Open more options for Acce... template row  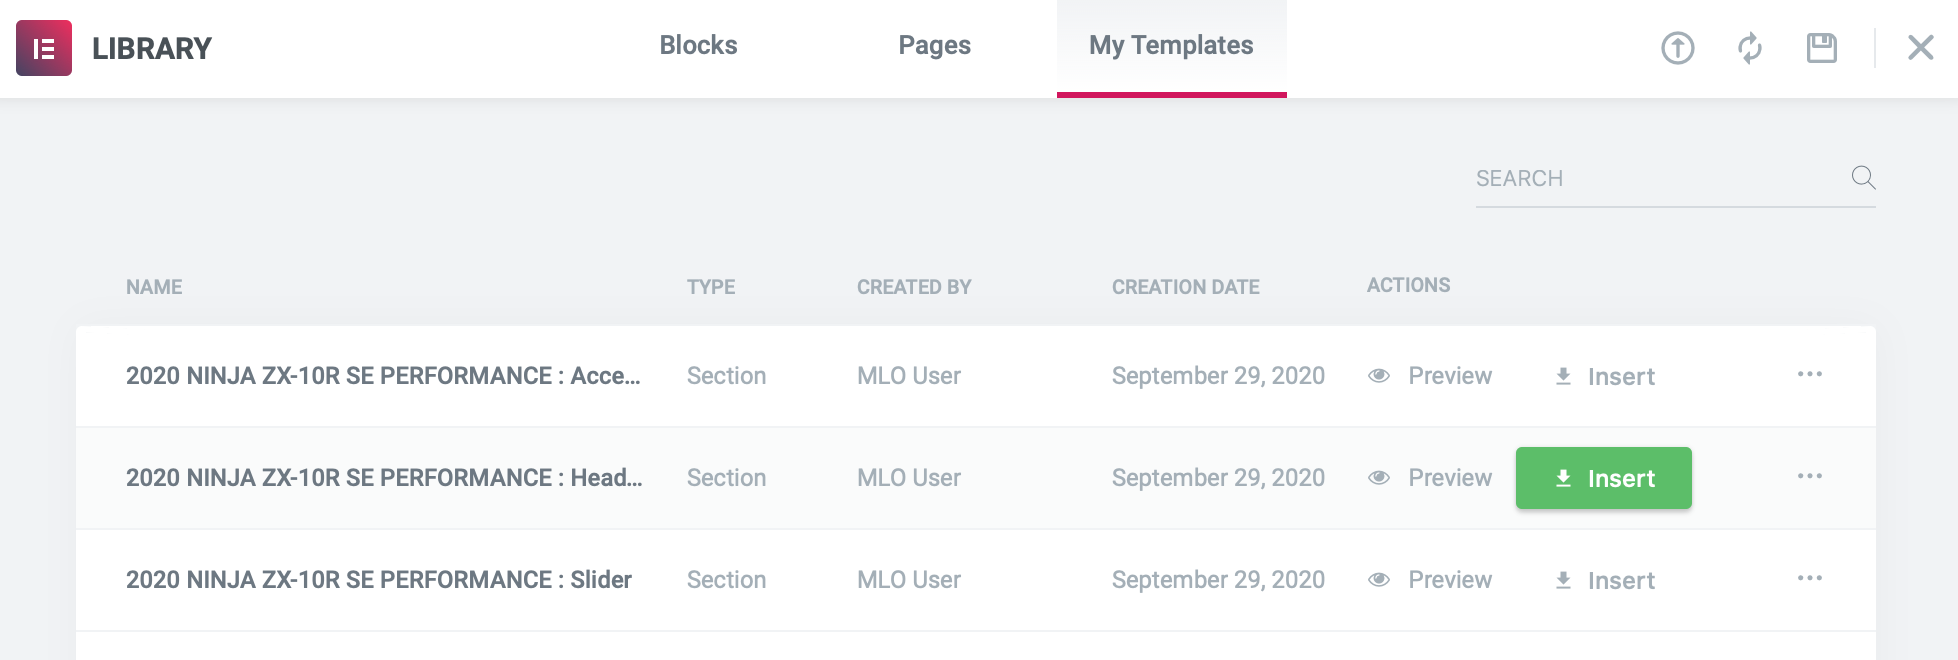(x=1809, y=375)
